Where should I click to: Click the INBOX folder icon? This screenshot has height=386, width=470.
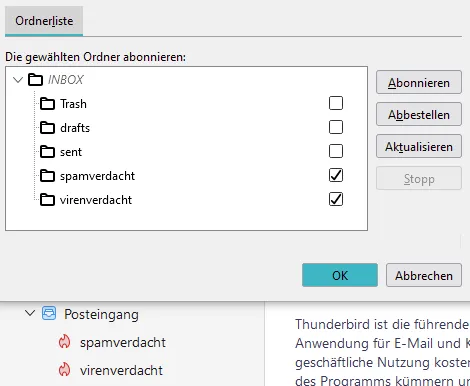pyautogui.click(x=35, y=80)
